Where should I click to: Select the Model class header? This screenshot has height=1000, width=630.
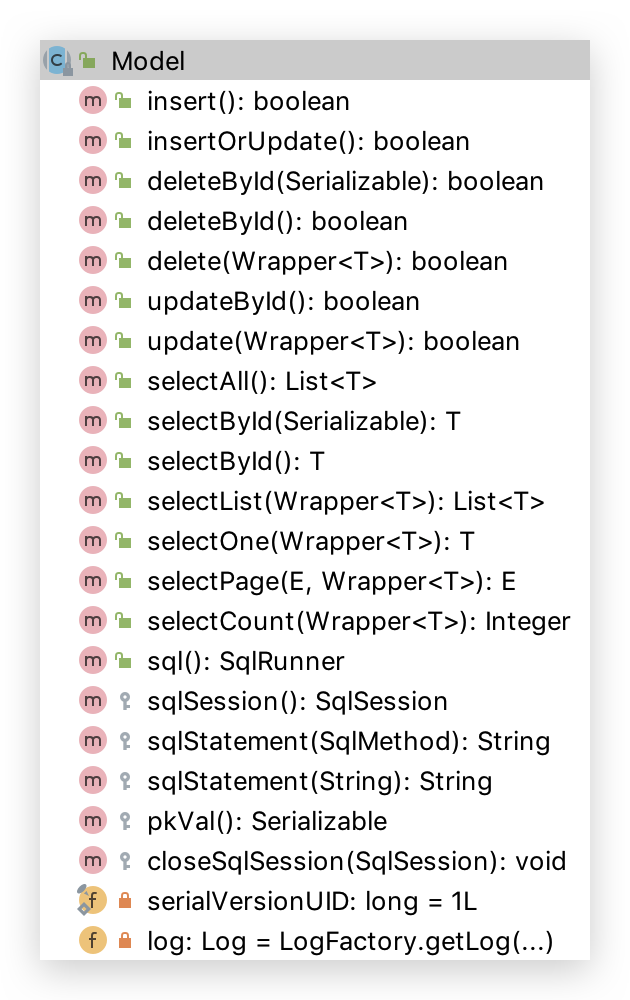click(148, 61)
